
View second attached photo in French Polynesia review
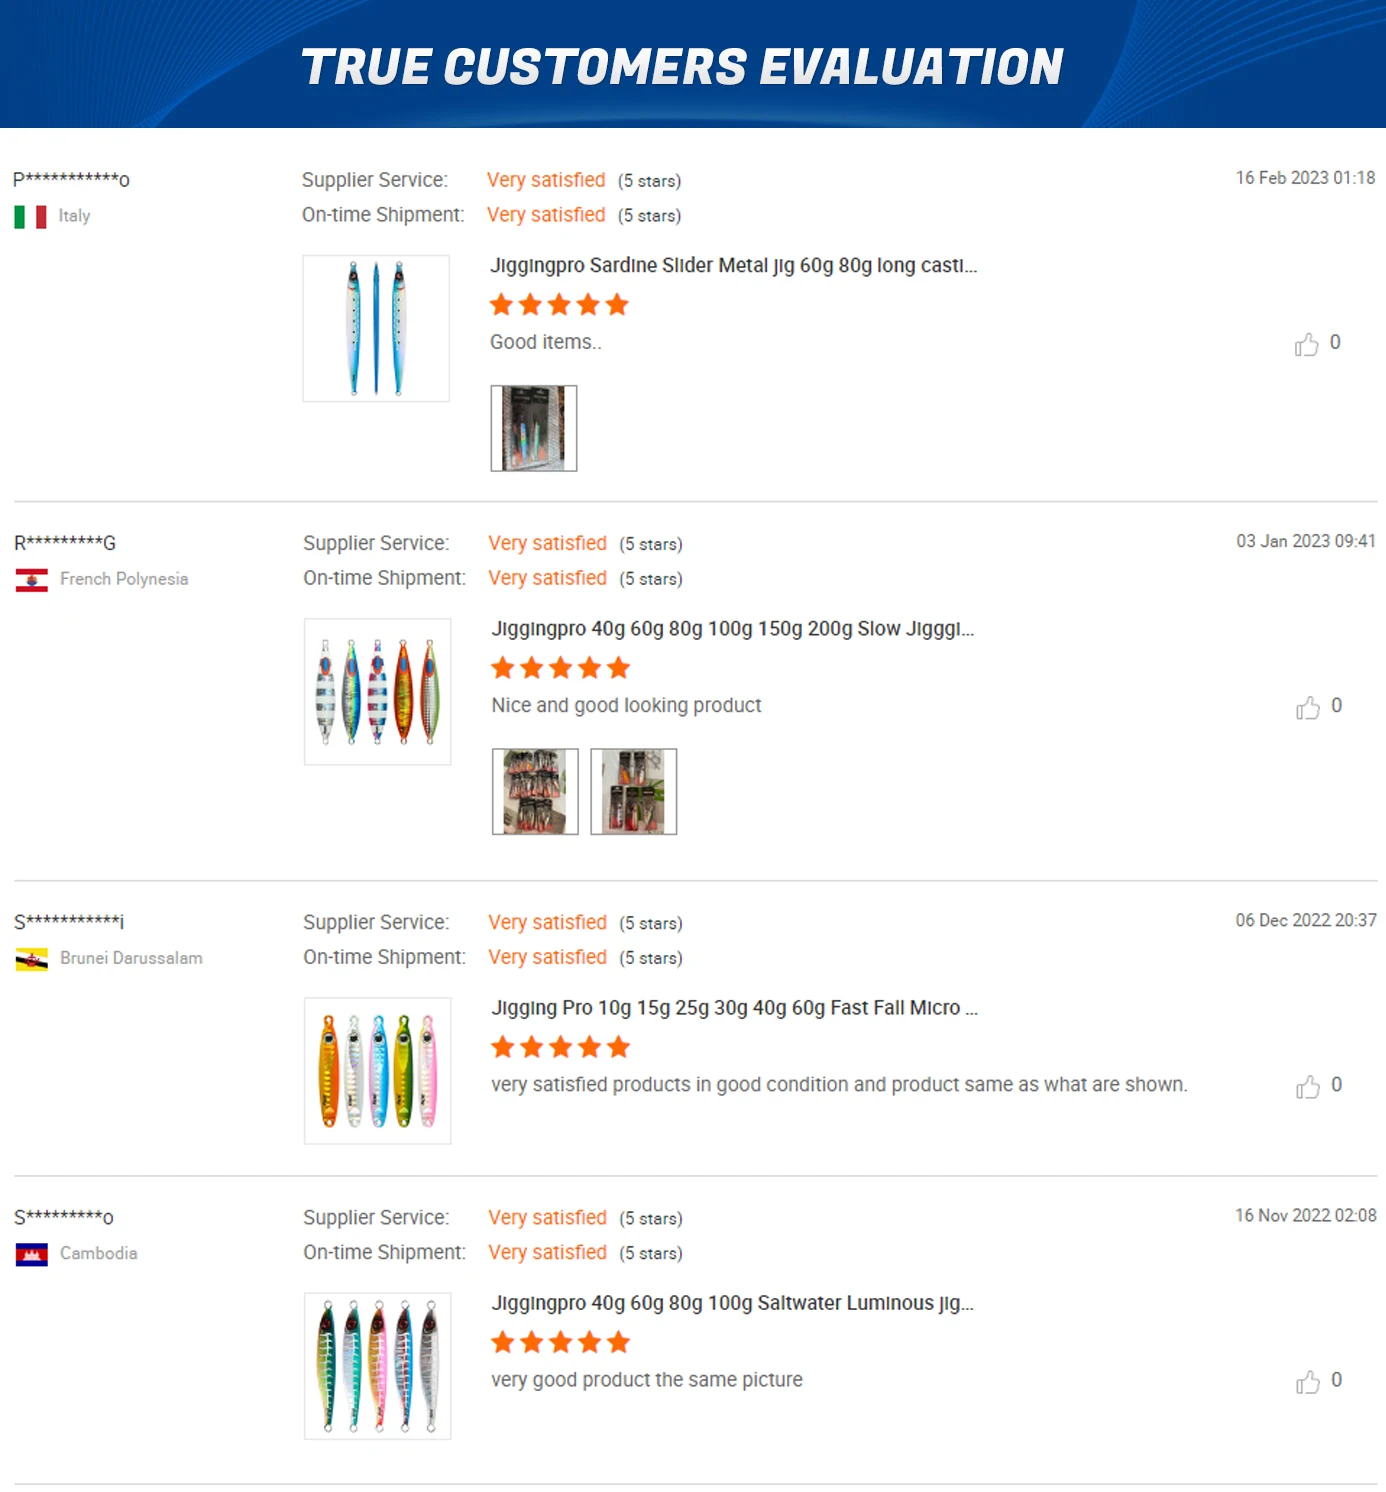coord(634,791)
